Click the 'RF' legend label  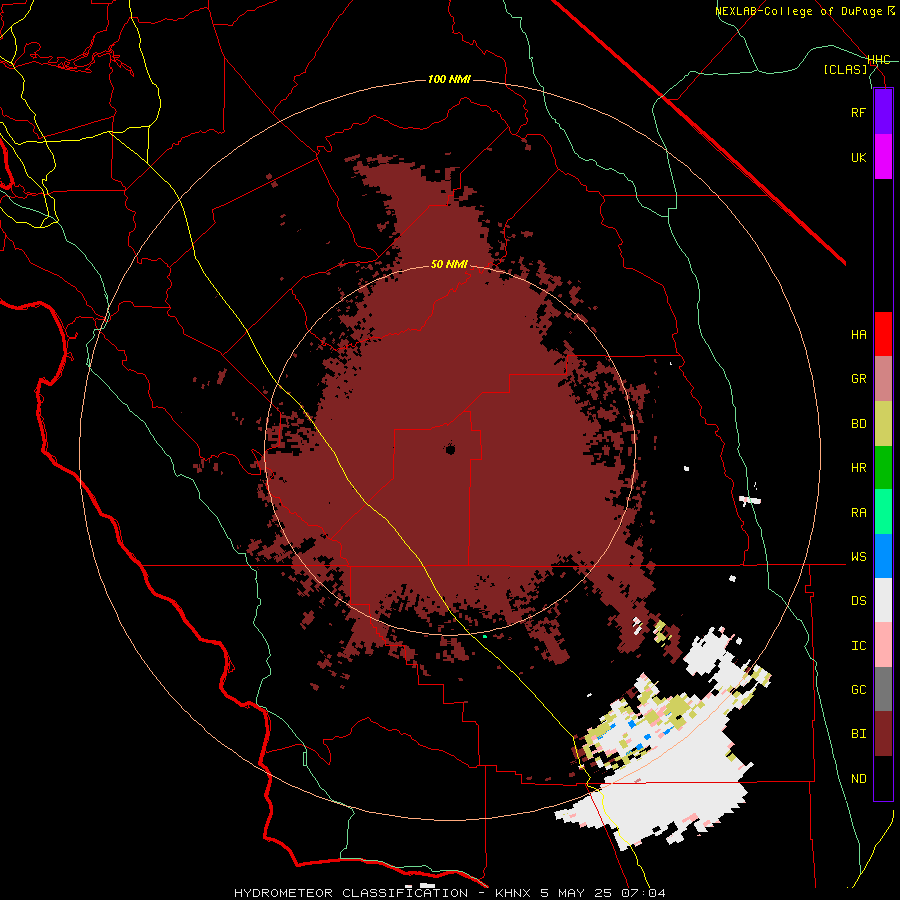coord(858,112)
